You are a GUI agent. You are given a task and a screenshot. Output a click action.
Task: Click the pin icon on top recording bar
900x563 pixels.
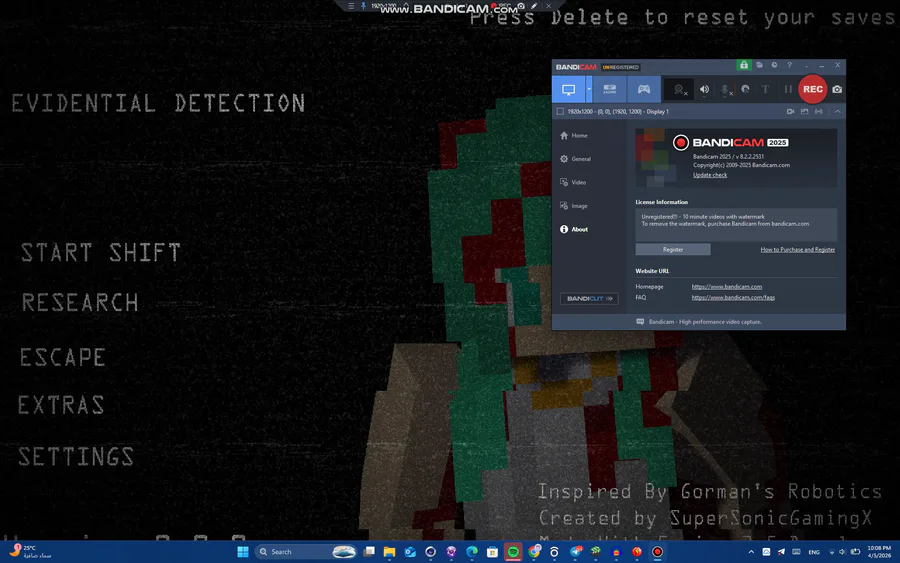coord(363,6)
